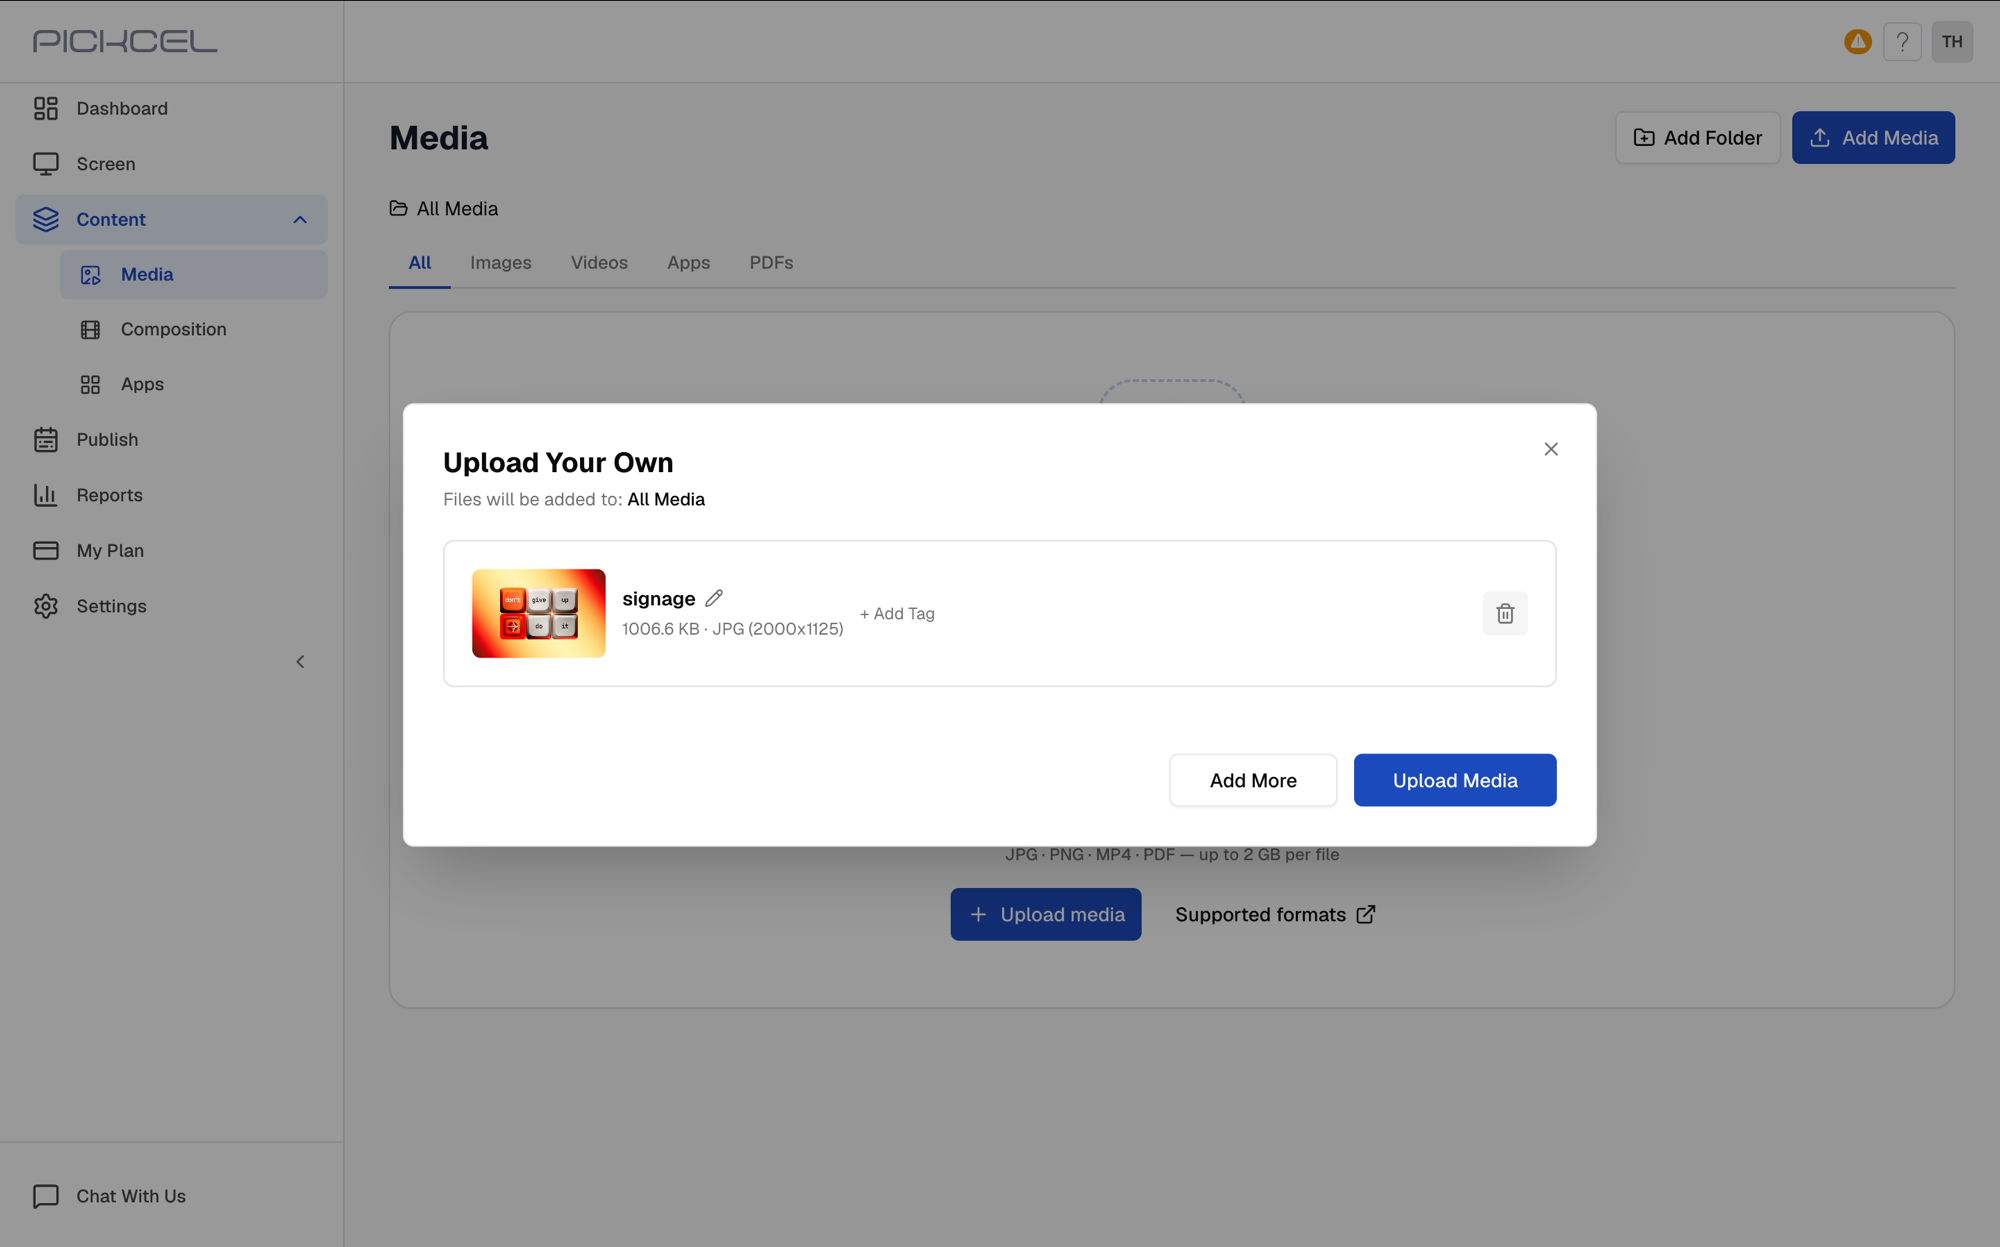2000x1247 pixels.
Task: Close the Upload Your Own dialog
Action: click(1551, 449)
